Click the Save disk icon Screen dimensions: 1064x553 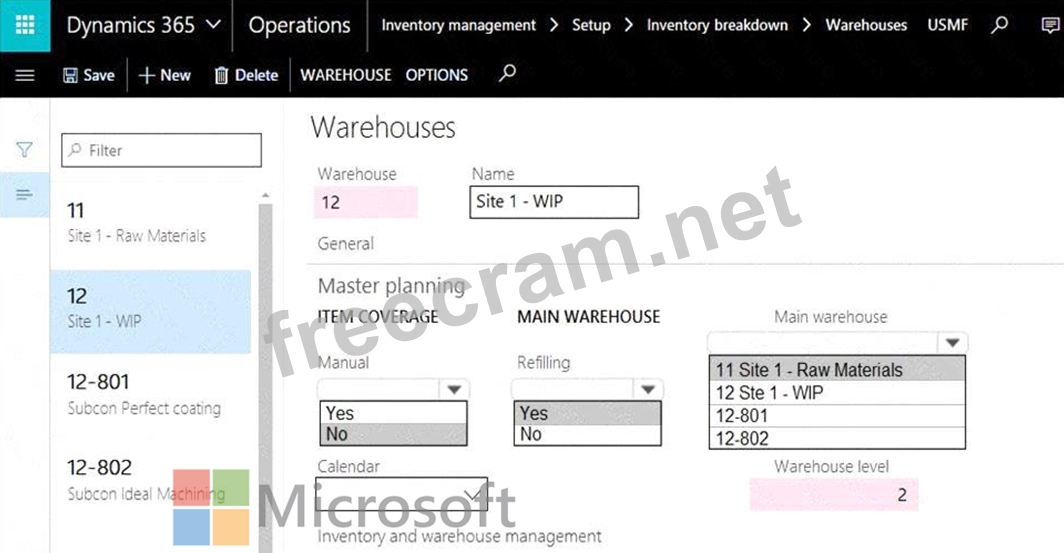point(71,75)
